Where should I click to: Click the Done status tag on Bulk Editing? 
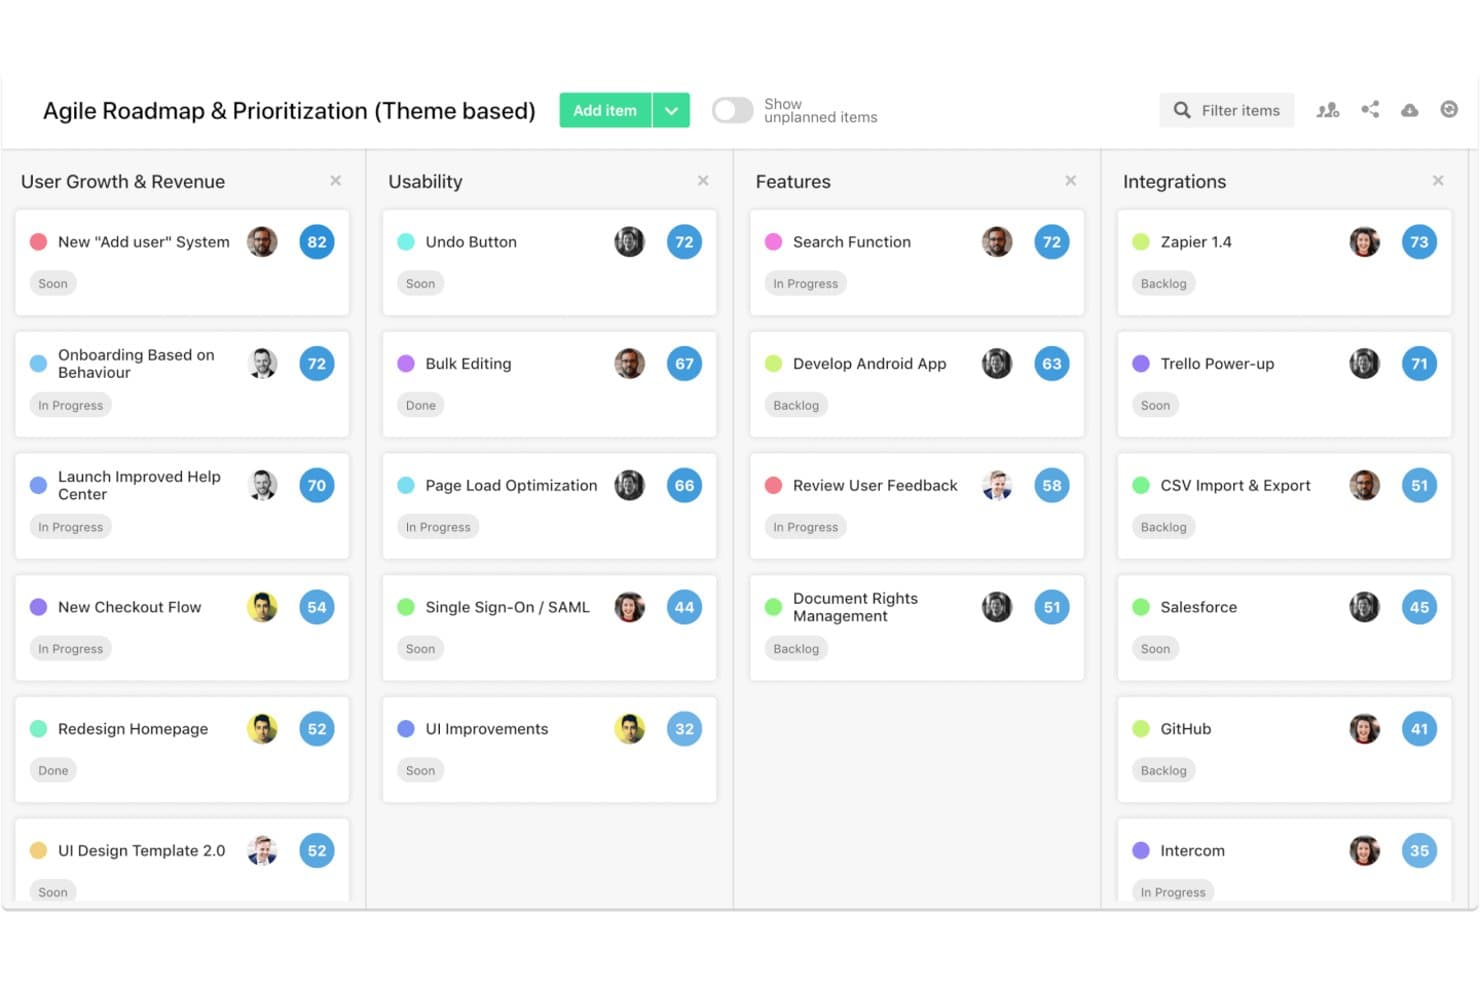pos(421,405)
